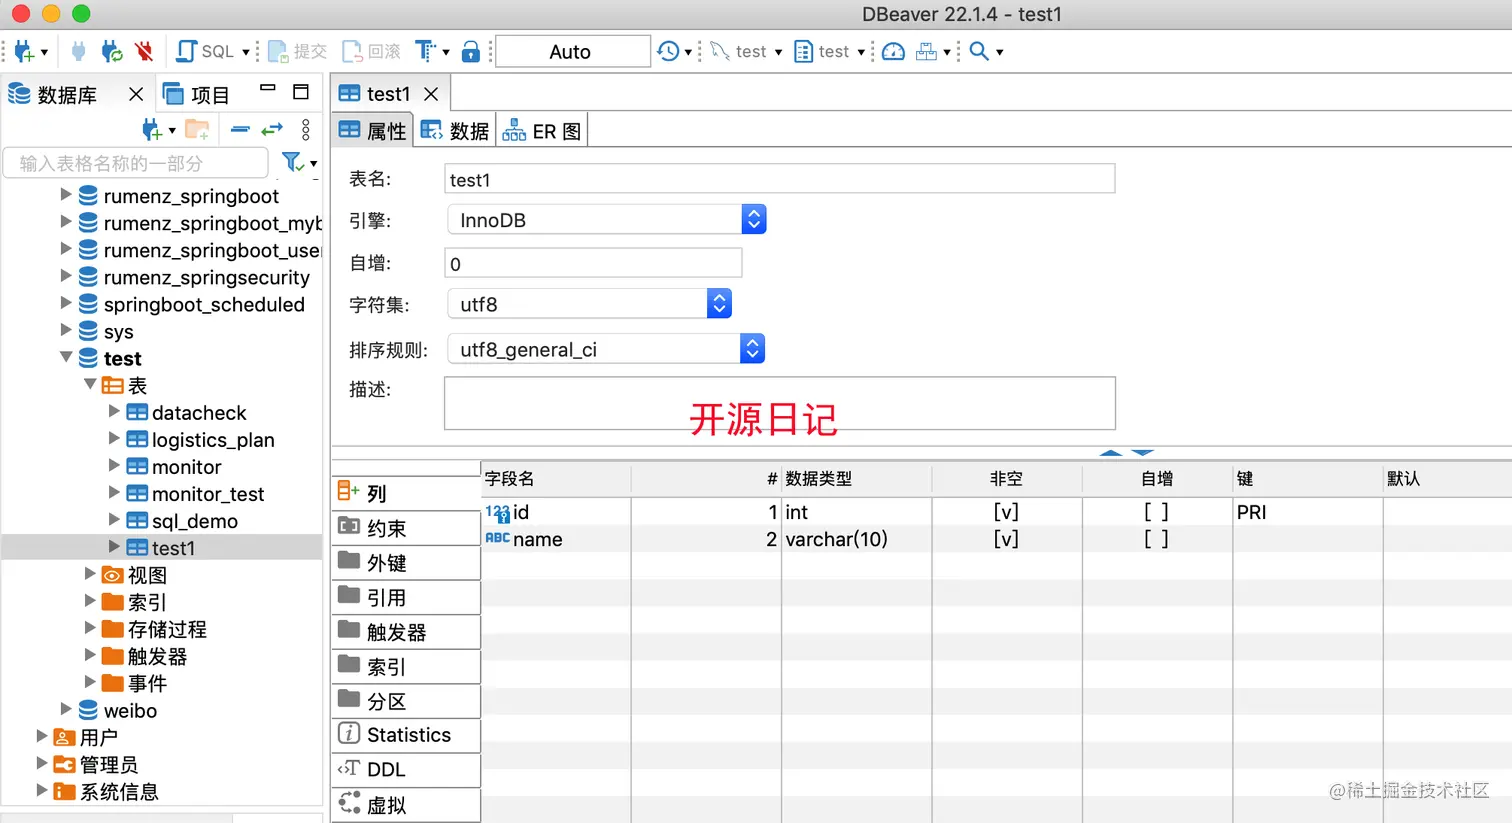Screen dimensions: 1512x823
Task: Open the 引擎 InnoDB dropdown
Action: pyautogui.click(x=606, y=219)
